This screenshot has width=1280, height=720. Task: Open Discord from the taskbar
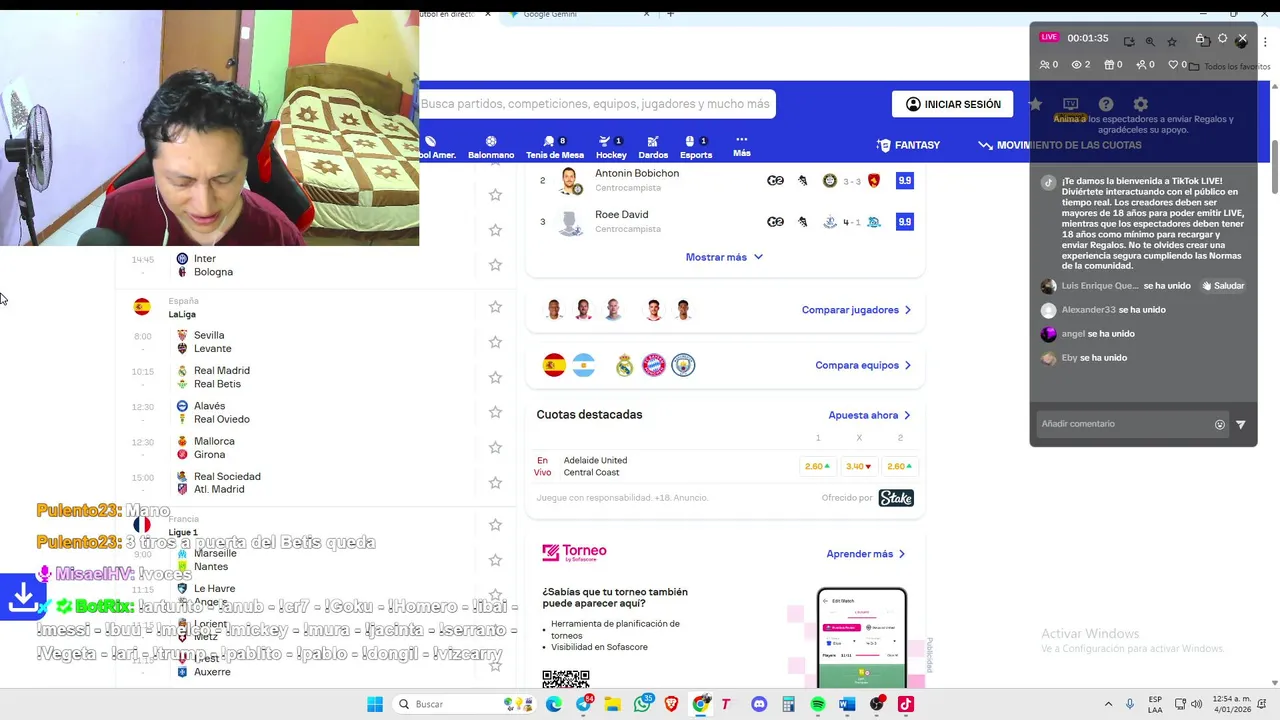759,704
